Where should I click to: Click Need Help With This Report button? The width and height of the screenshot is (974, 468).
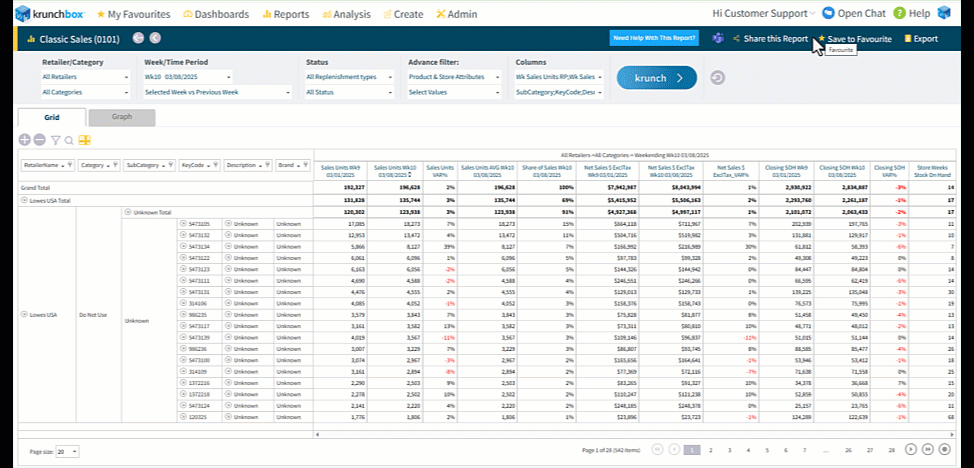pyautogui.click(x=654, y=39)
